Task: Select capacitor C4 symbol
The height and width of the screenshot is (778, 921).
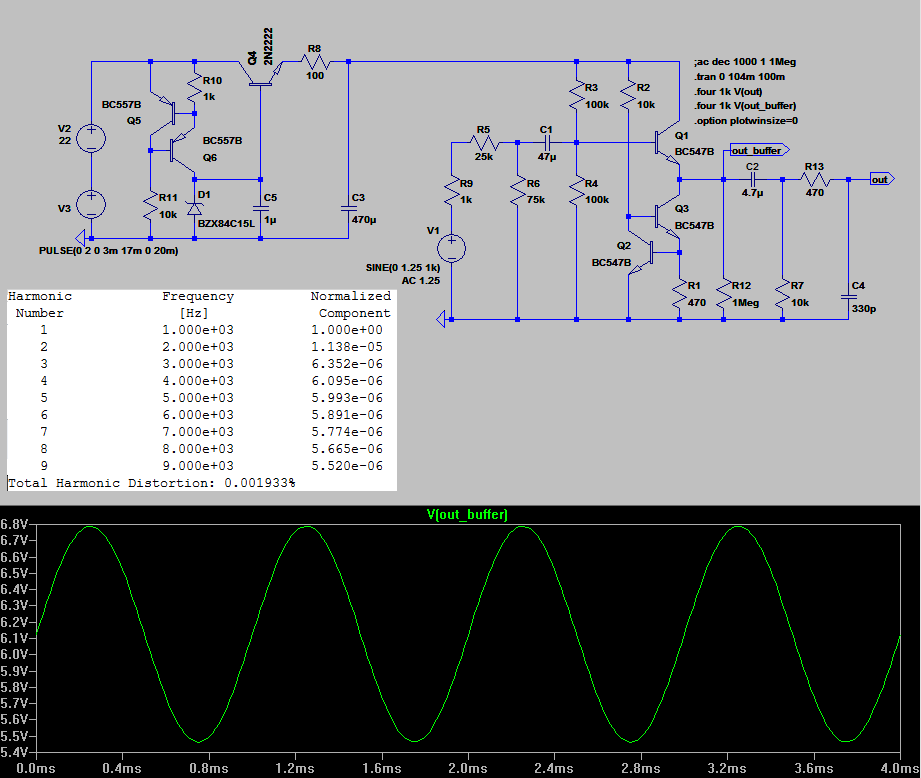Action: point(848,297)
